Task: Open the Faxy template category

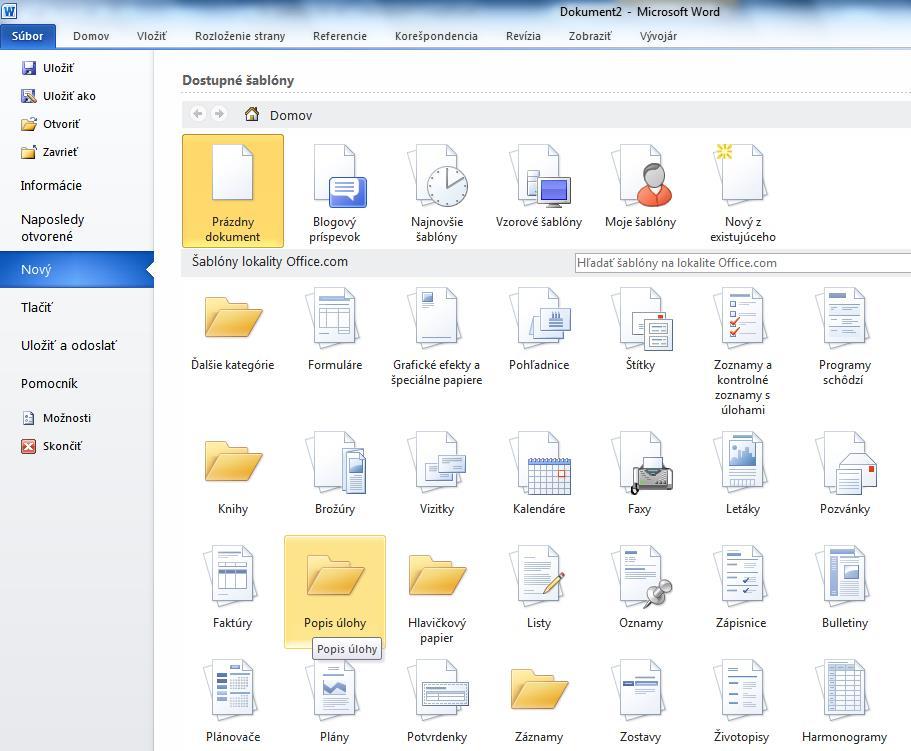Action: point(640,474)
